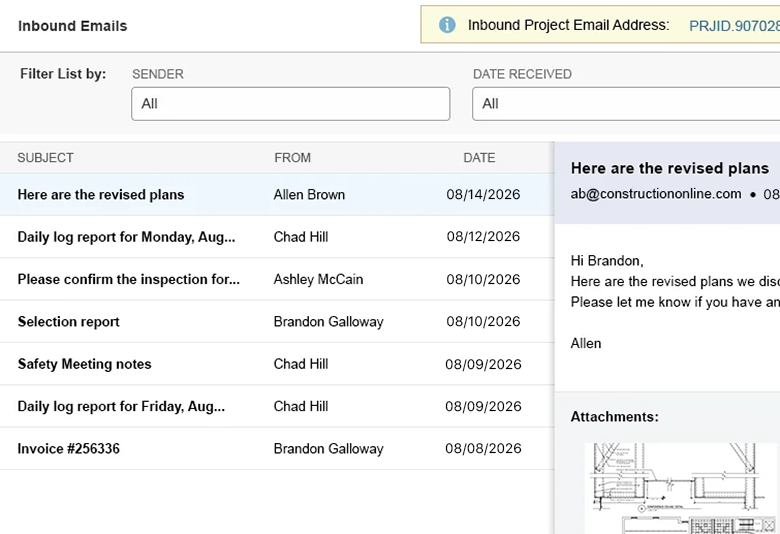Click the date 08/14/2026
780x534 pixels.
point(483,195)
